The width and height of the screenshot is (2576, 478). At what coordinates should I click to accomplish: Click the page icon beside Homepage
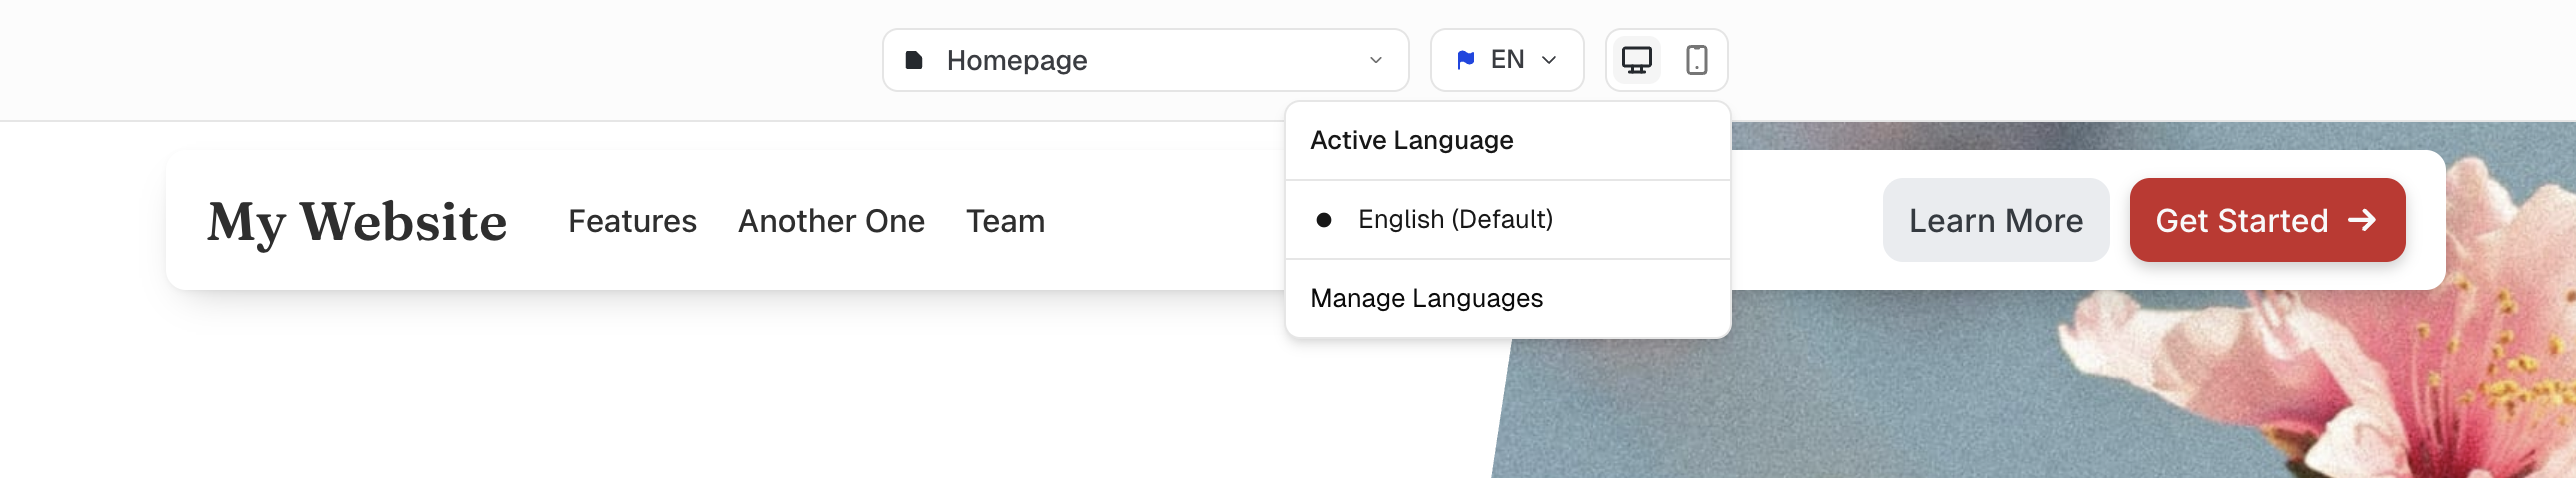(913, 60)
